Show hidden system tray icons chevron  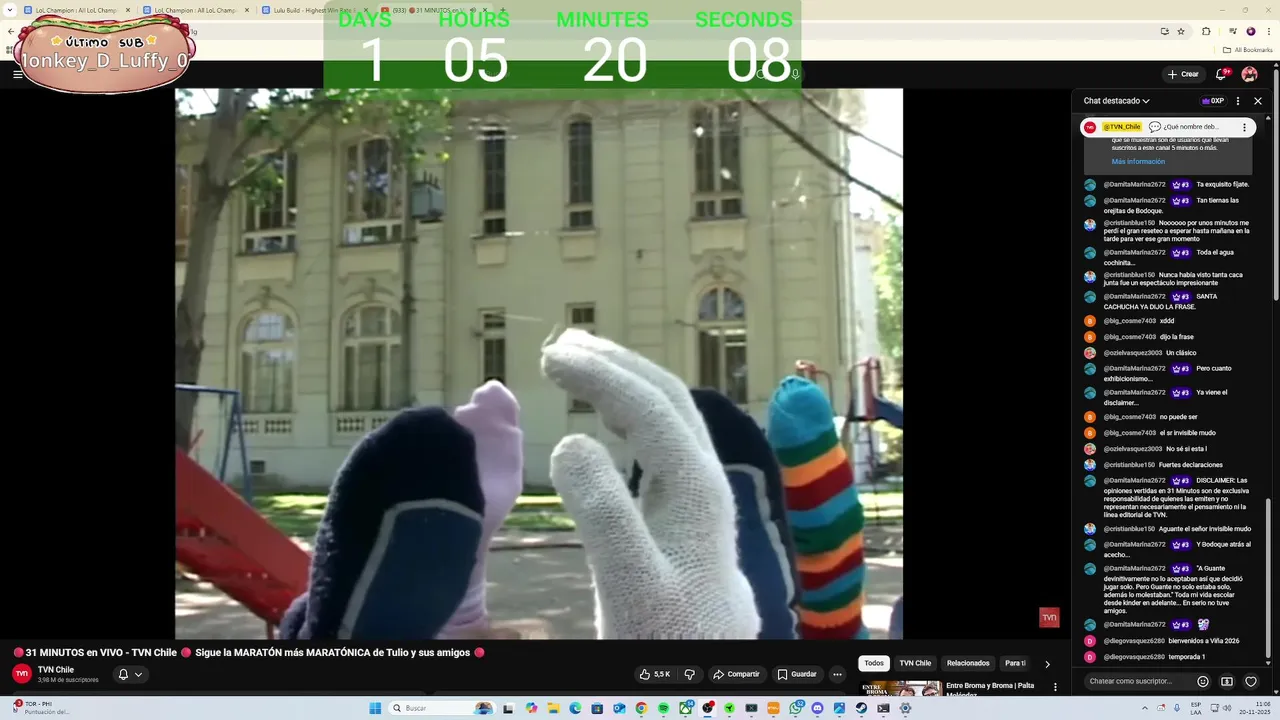point(1145,708)
